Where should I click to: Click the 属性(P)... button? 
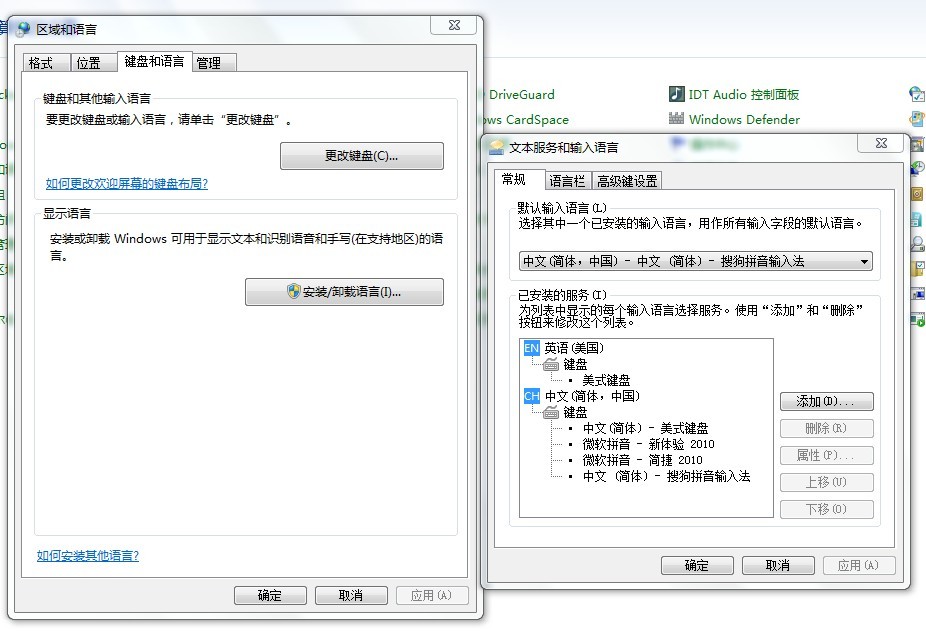[x=826, y=455]
